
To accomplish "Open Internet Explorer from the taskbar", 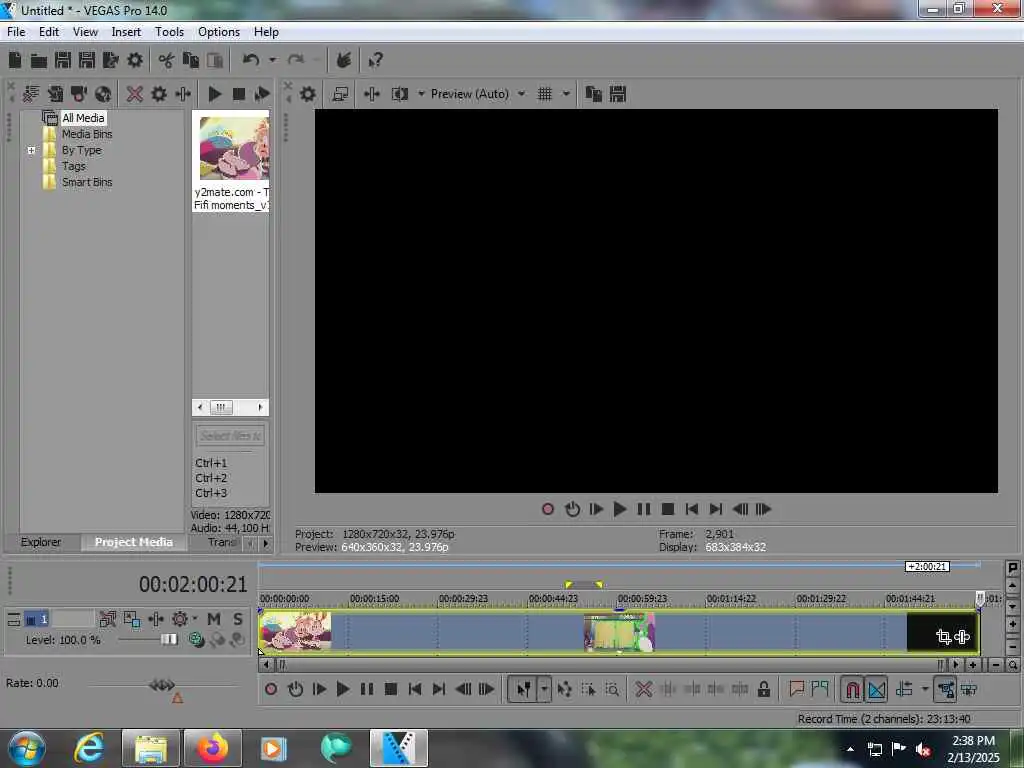I will coord(89,748).
